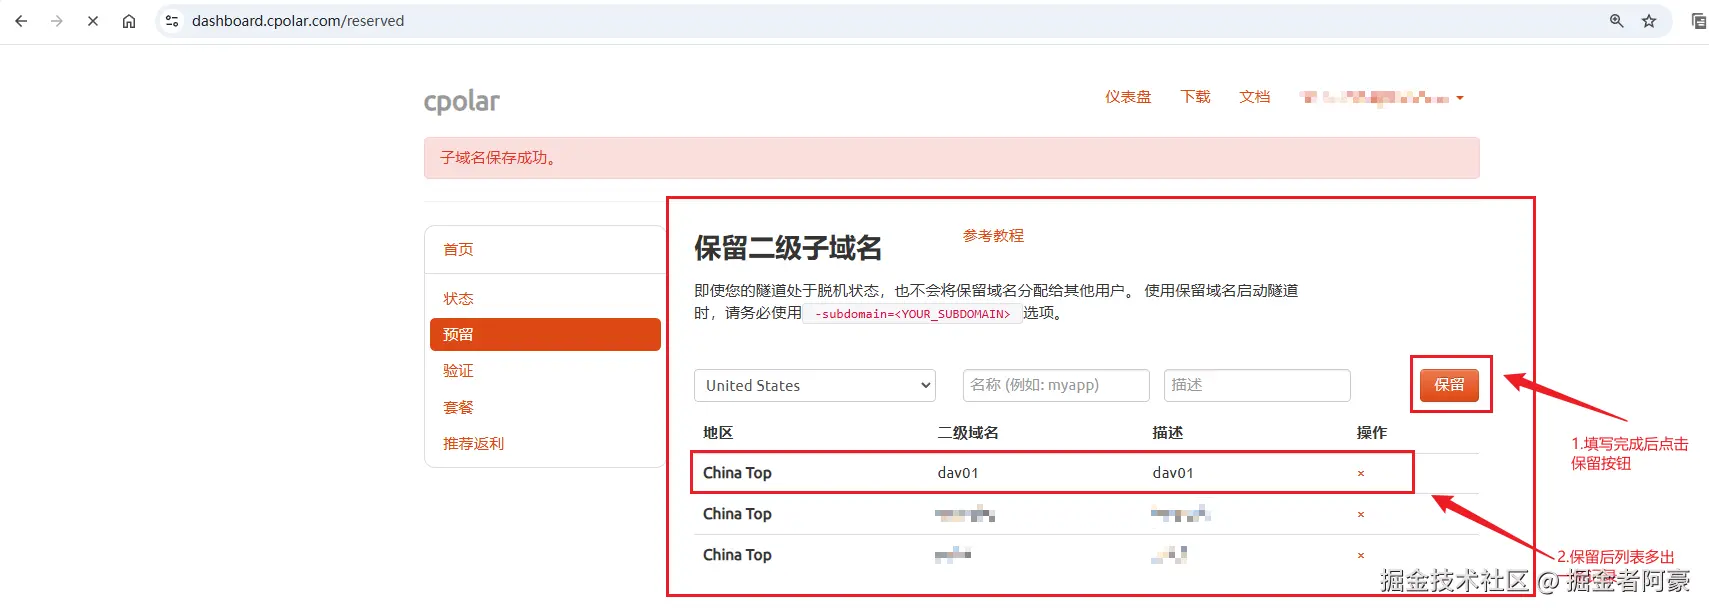This screenshot has height=613, width=1709.
Task: Click the browser forward arrow
Action: [57, 21]
